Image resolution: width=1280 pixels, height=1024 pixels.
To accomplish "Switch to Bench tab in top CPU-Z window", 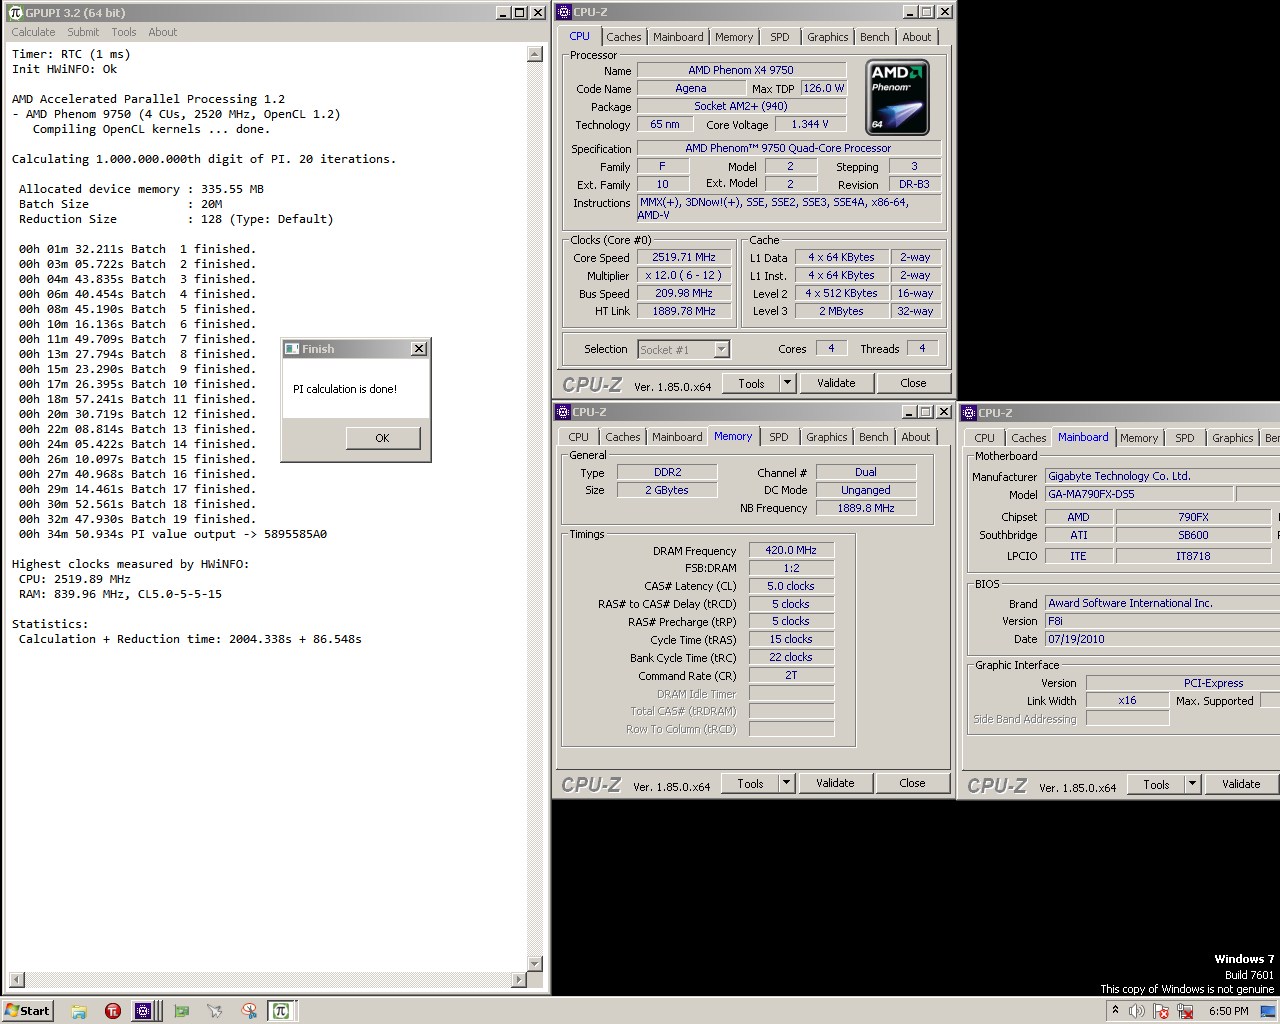I will [874, 37].
